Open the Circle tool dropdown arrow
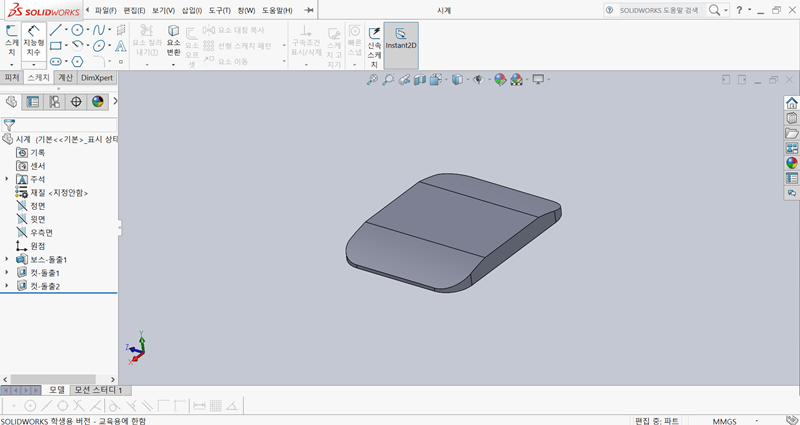 [x=88, y=30]
